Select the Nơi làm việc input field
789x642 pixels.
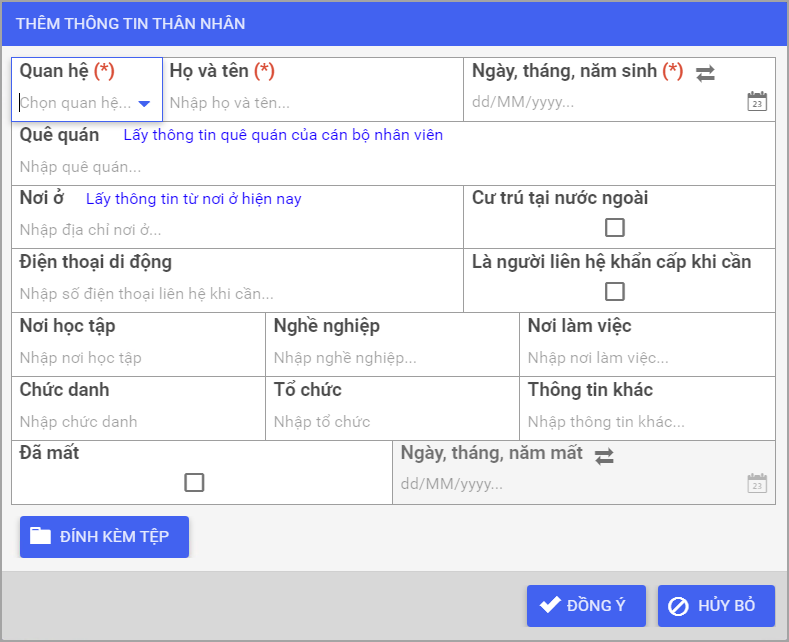(647, 358)
